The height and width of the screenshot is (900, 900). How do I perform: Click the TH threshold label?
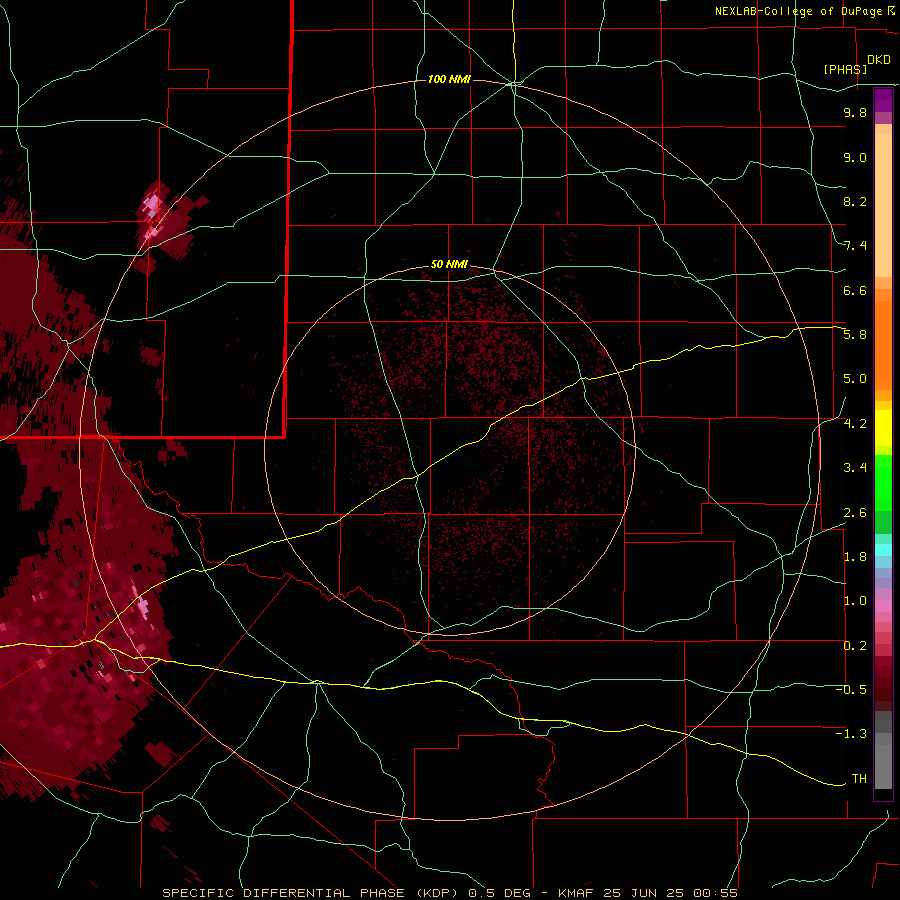[859, 779]
